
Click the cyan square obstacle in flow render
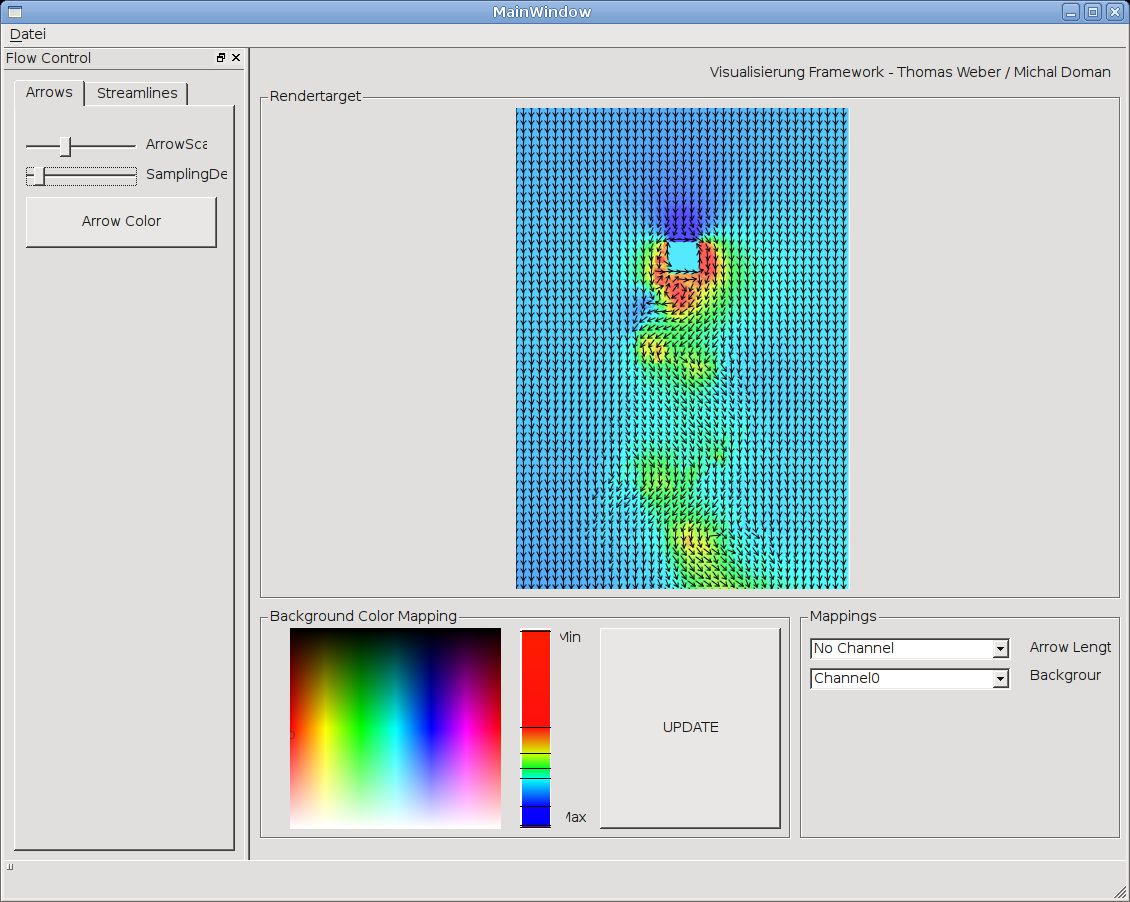683,256
